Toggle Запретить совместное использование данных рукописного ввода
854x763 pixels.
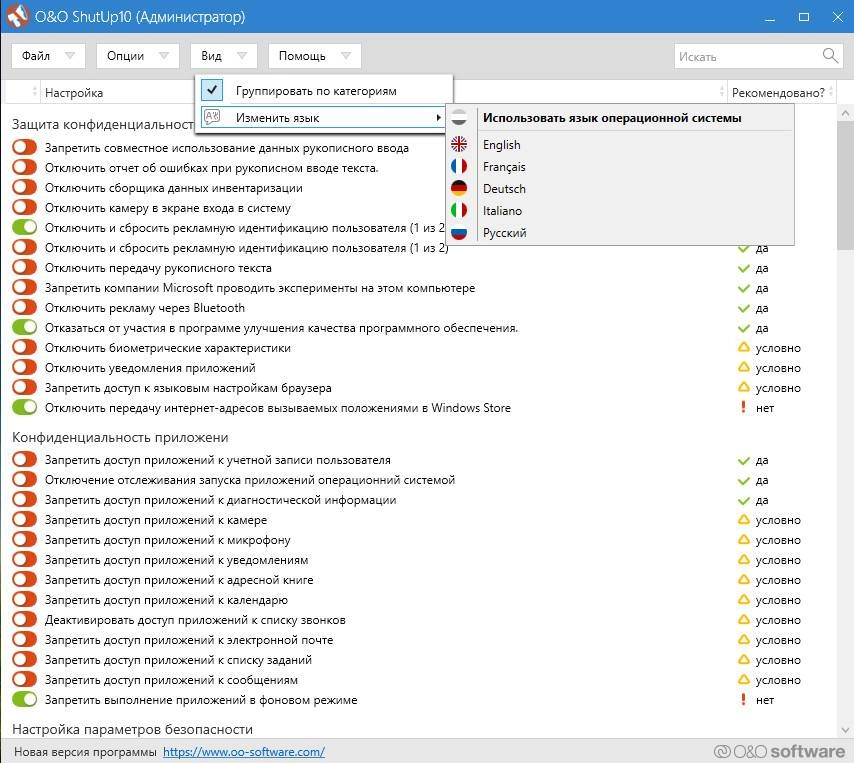tap(25, 147)
